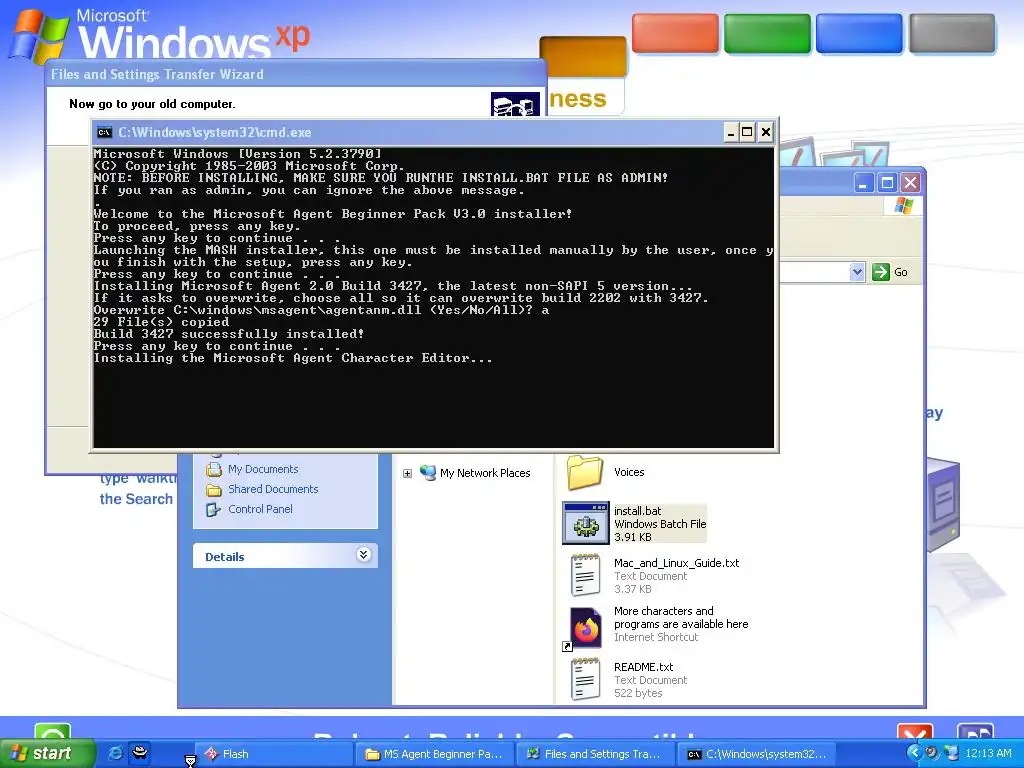Image resolution: width=1024 pixels, height=768 pixels.
Task: Click the README.txt file name
Action: [643, 667]
